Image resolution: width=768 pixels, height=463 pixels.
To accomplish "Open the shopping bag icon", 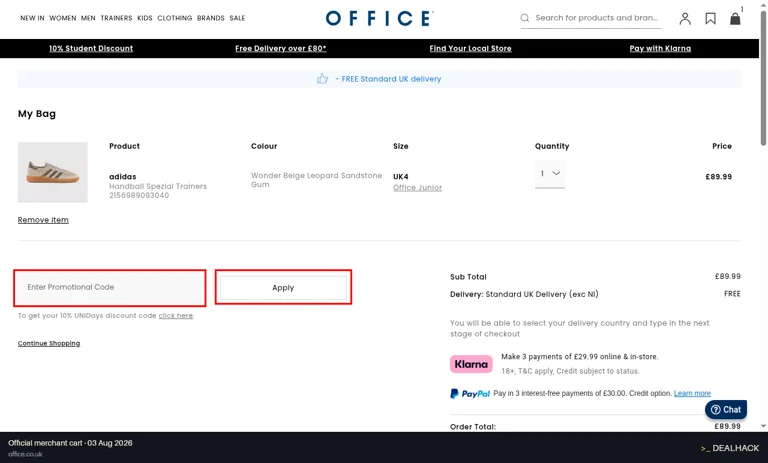I will pyautogui.click(x=735, y=19).
